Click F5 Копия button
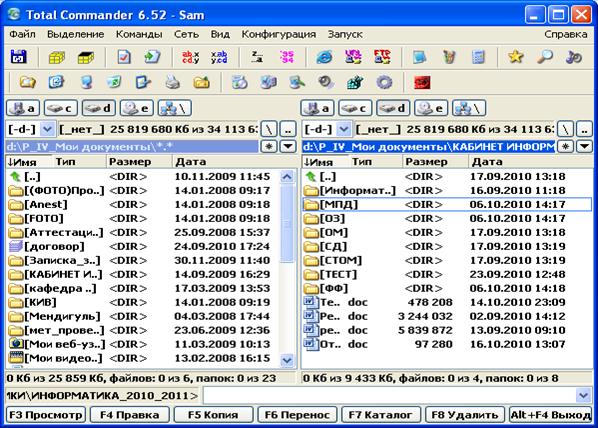The width and height of the screenshot is (598, 428). click(213, 415)
